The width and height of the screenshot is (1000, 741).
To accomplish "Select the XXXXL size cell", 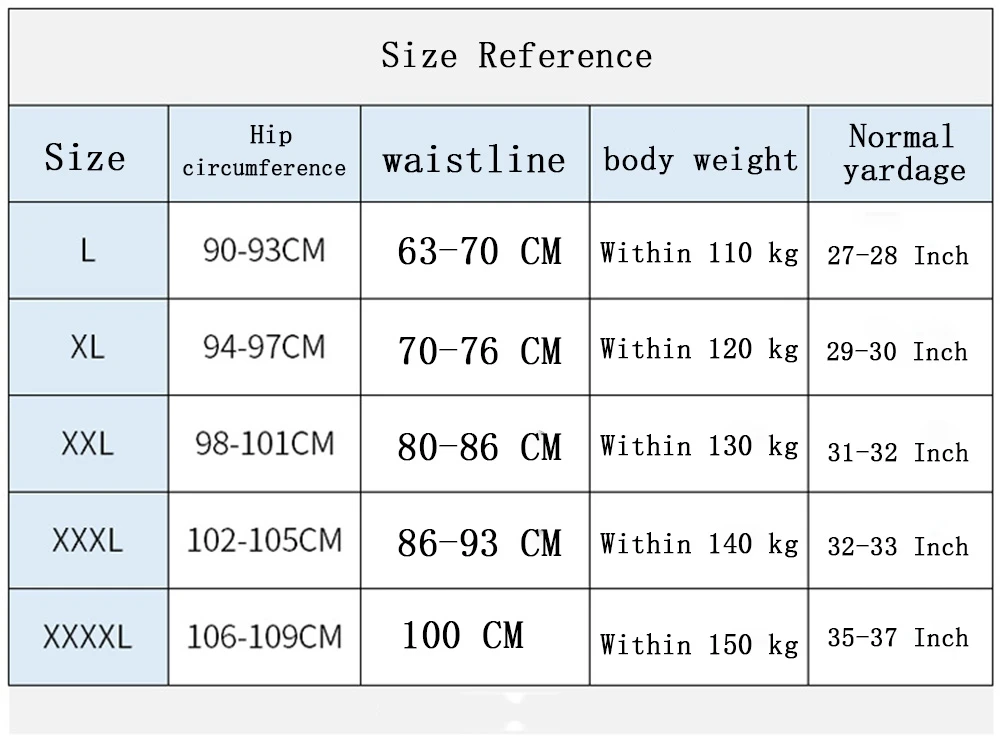I will 88,637.
